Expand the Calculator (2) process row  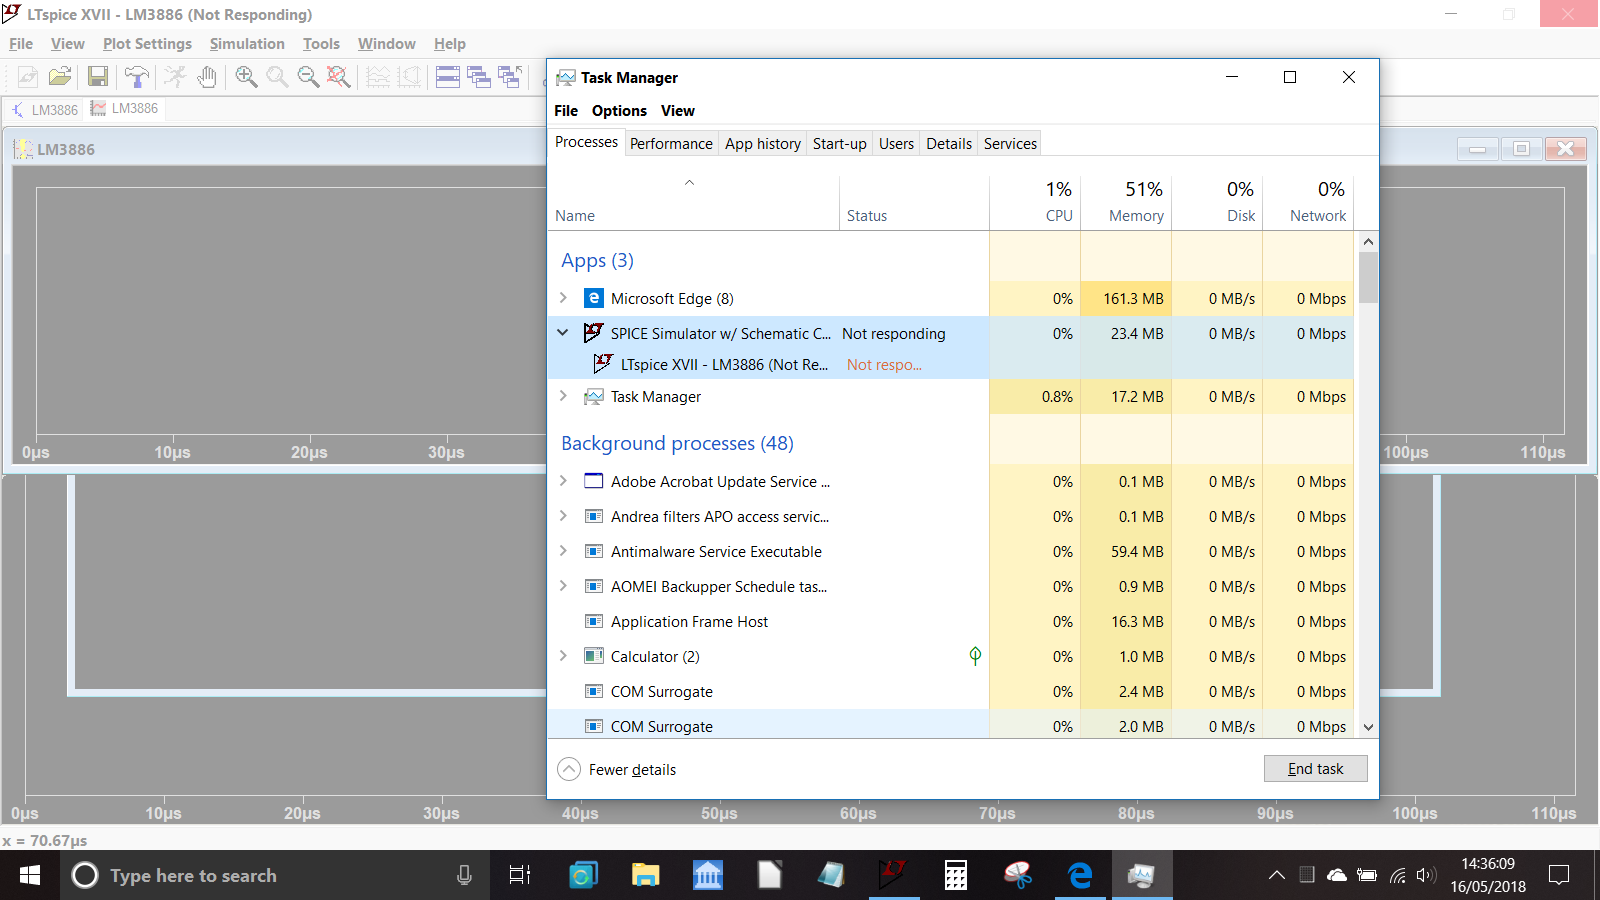563,656
